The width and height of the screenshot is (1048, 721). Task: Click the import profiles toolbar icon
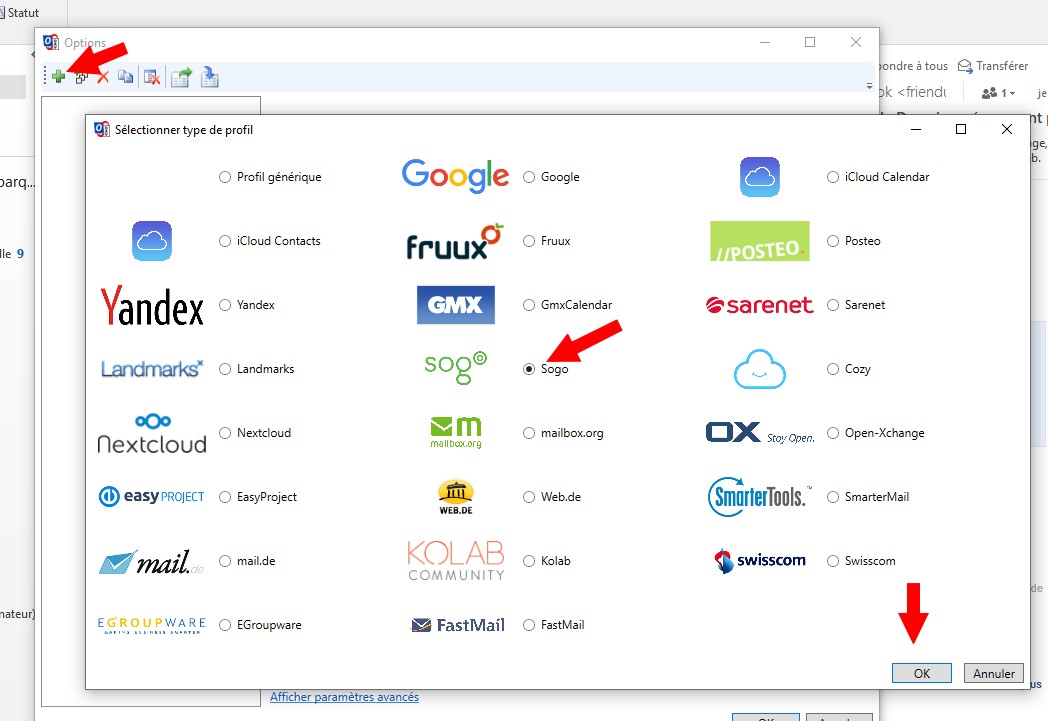210,77
